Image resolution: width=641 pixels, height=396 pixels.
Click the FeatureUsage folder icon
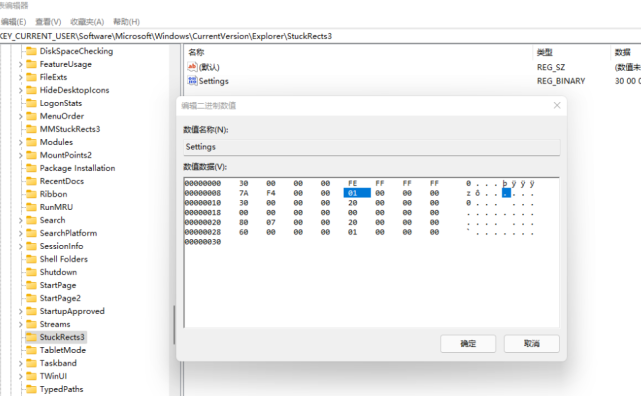[x=31, y=64]
